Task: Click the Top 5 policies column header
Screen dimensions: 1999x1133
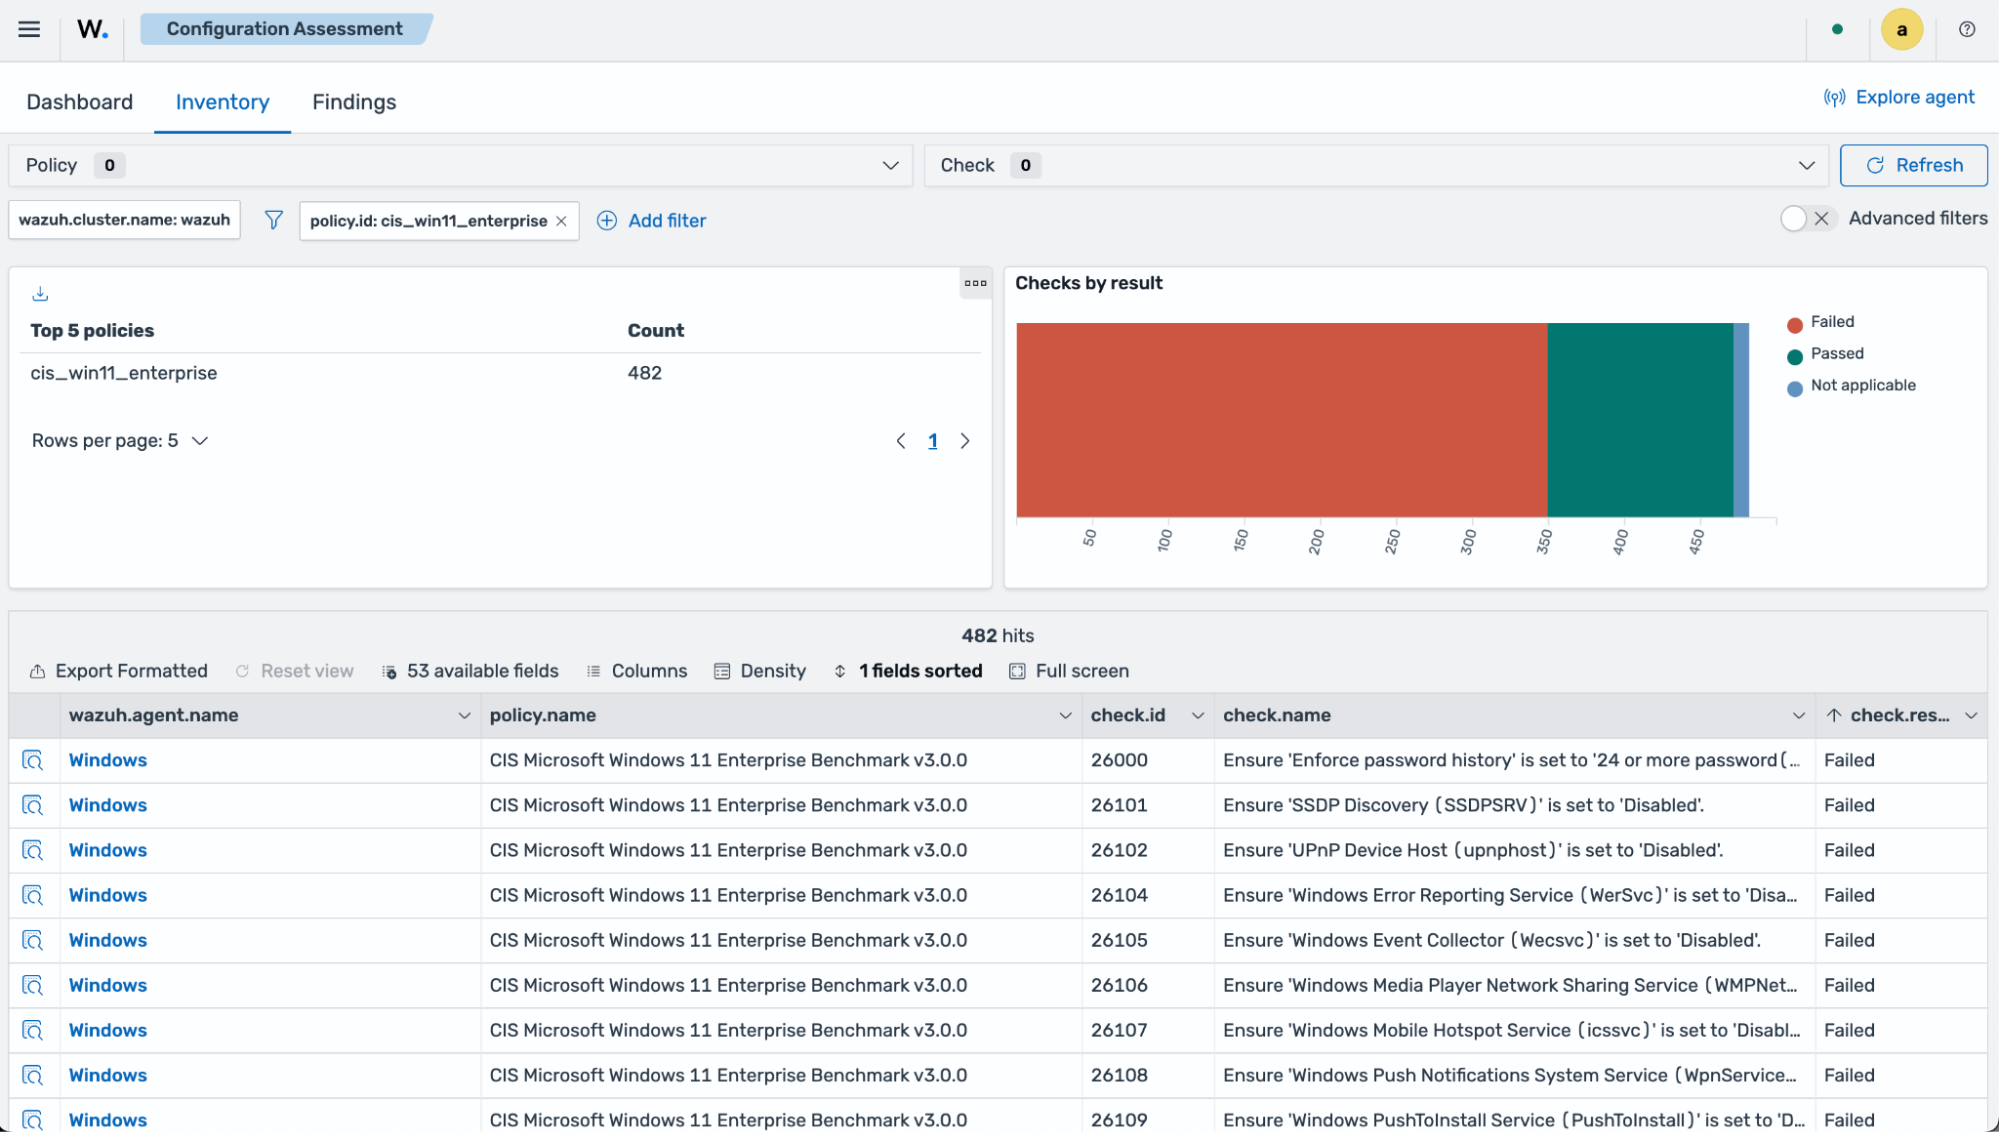Action: [x=92, y=331]
